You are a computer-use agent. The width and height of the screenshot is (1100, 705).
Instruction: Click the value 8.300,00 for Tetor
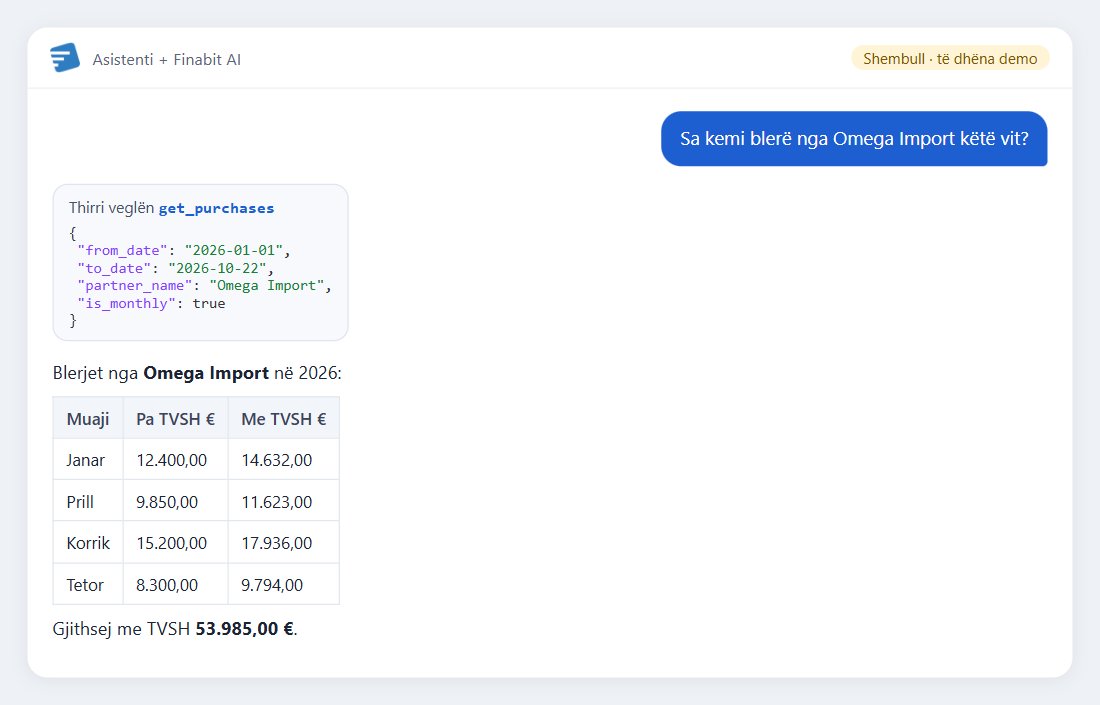tap(167, 585)
